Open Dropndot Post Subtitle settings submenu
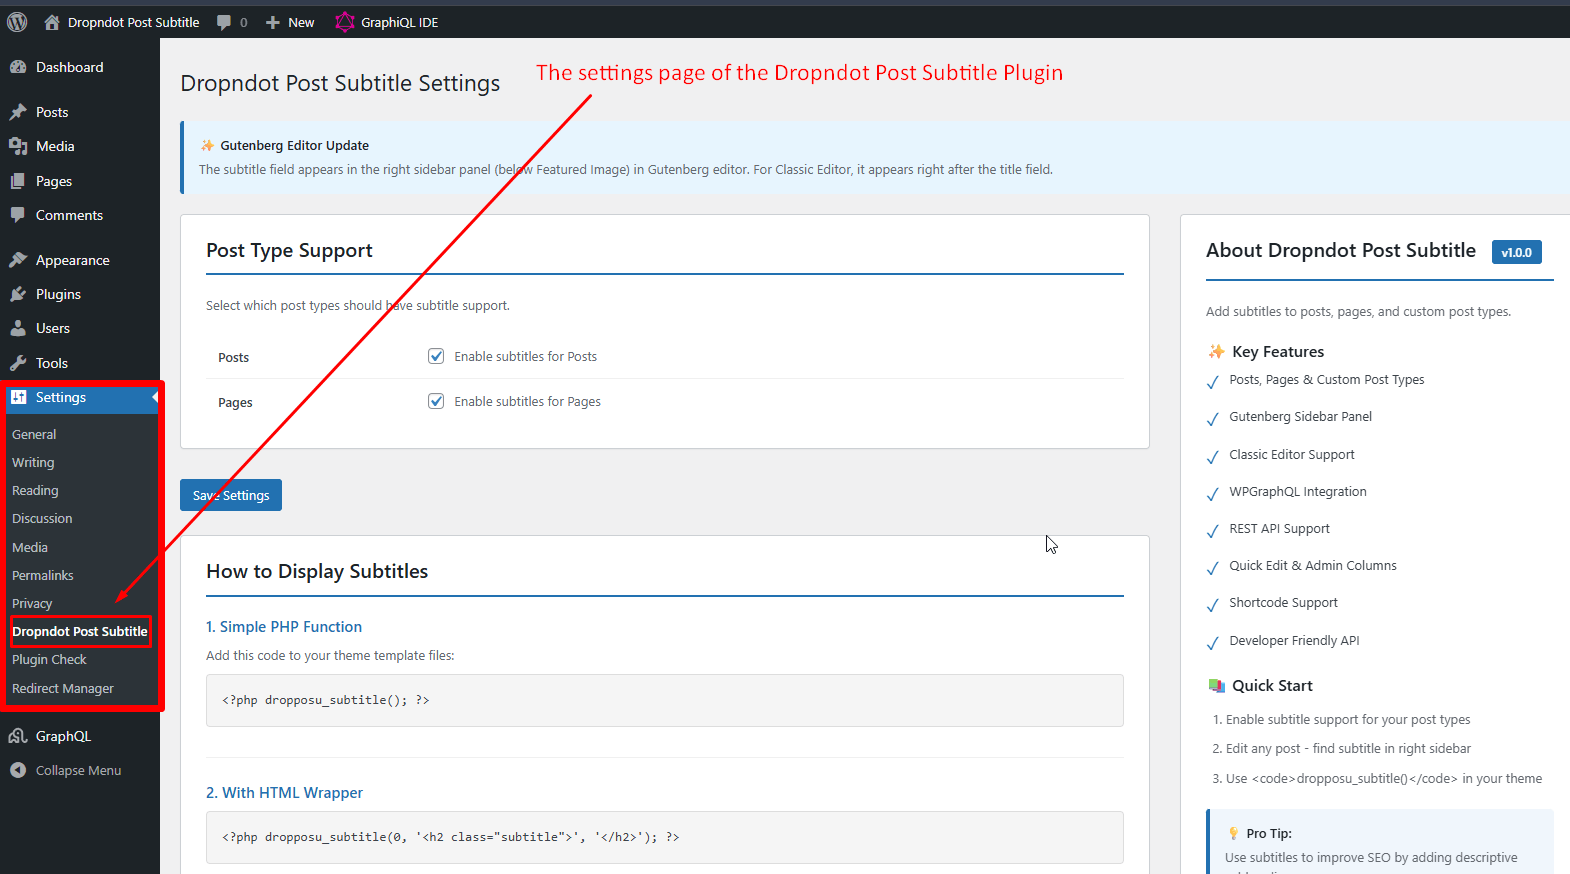The image size is (1570, 874). [80, 632]
